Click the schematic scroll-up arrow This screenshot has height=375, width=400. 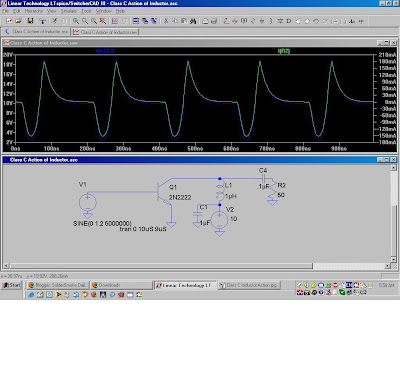[x=394, y=167]
